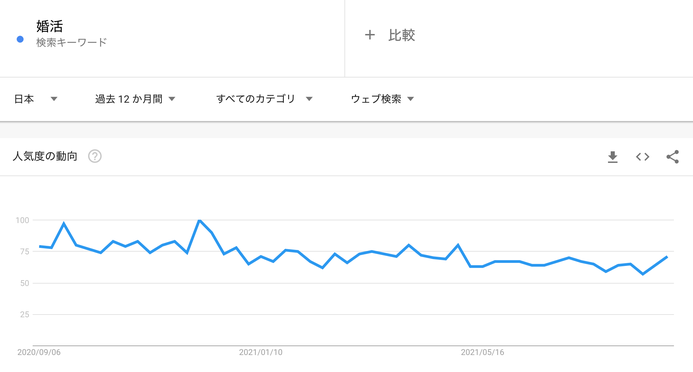Open help for 人気度の動向
Screen dimensions: 693x372
click(x=95, y=156)
